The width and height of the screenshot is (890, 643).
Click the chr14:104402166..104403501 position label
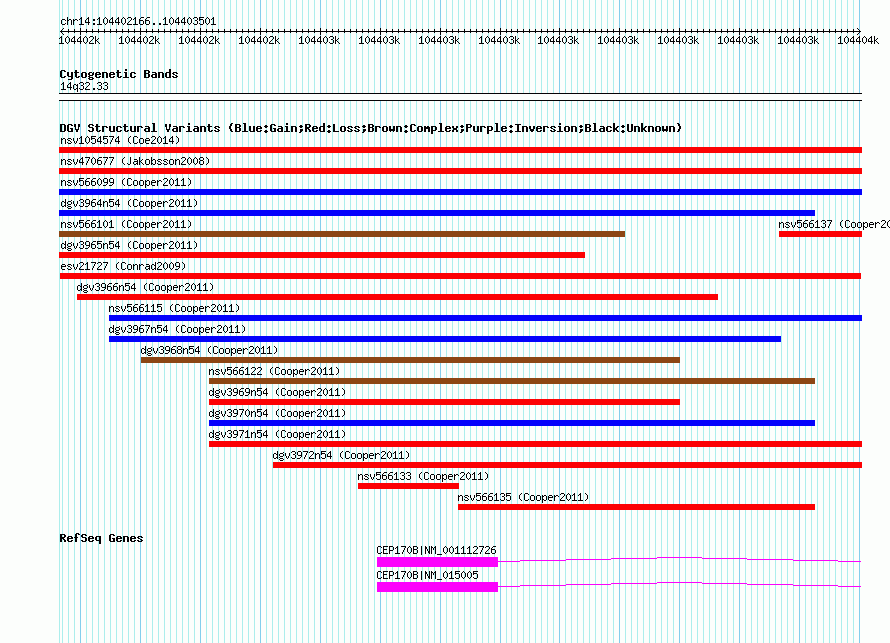[138, 22]
